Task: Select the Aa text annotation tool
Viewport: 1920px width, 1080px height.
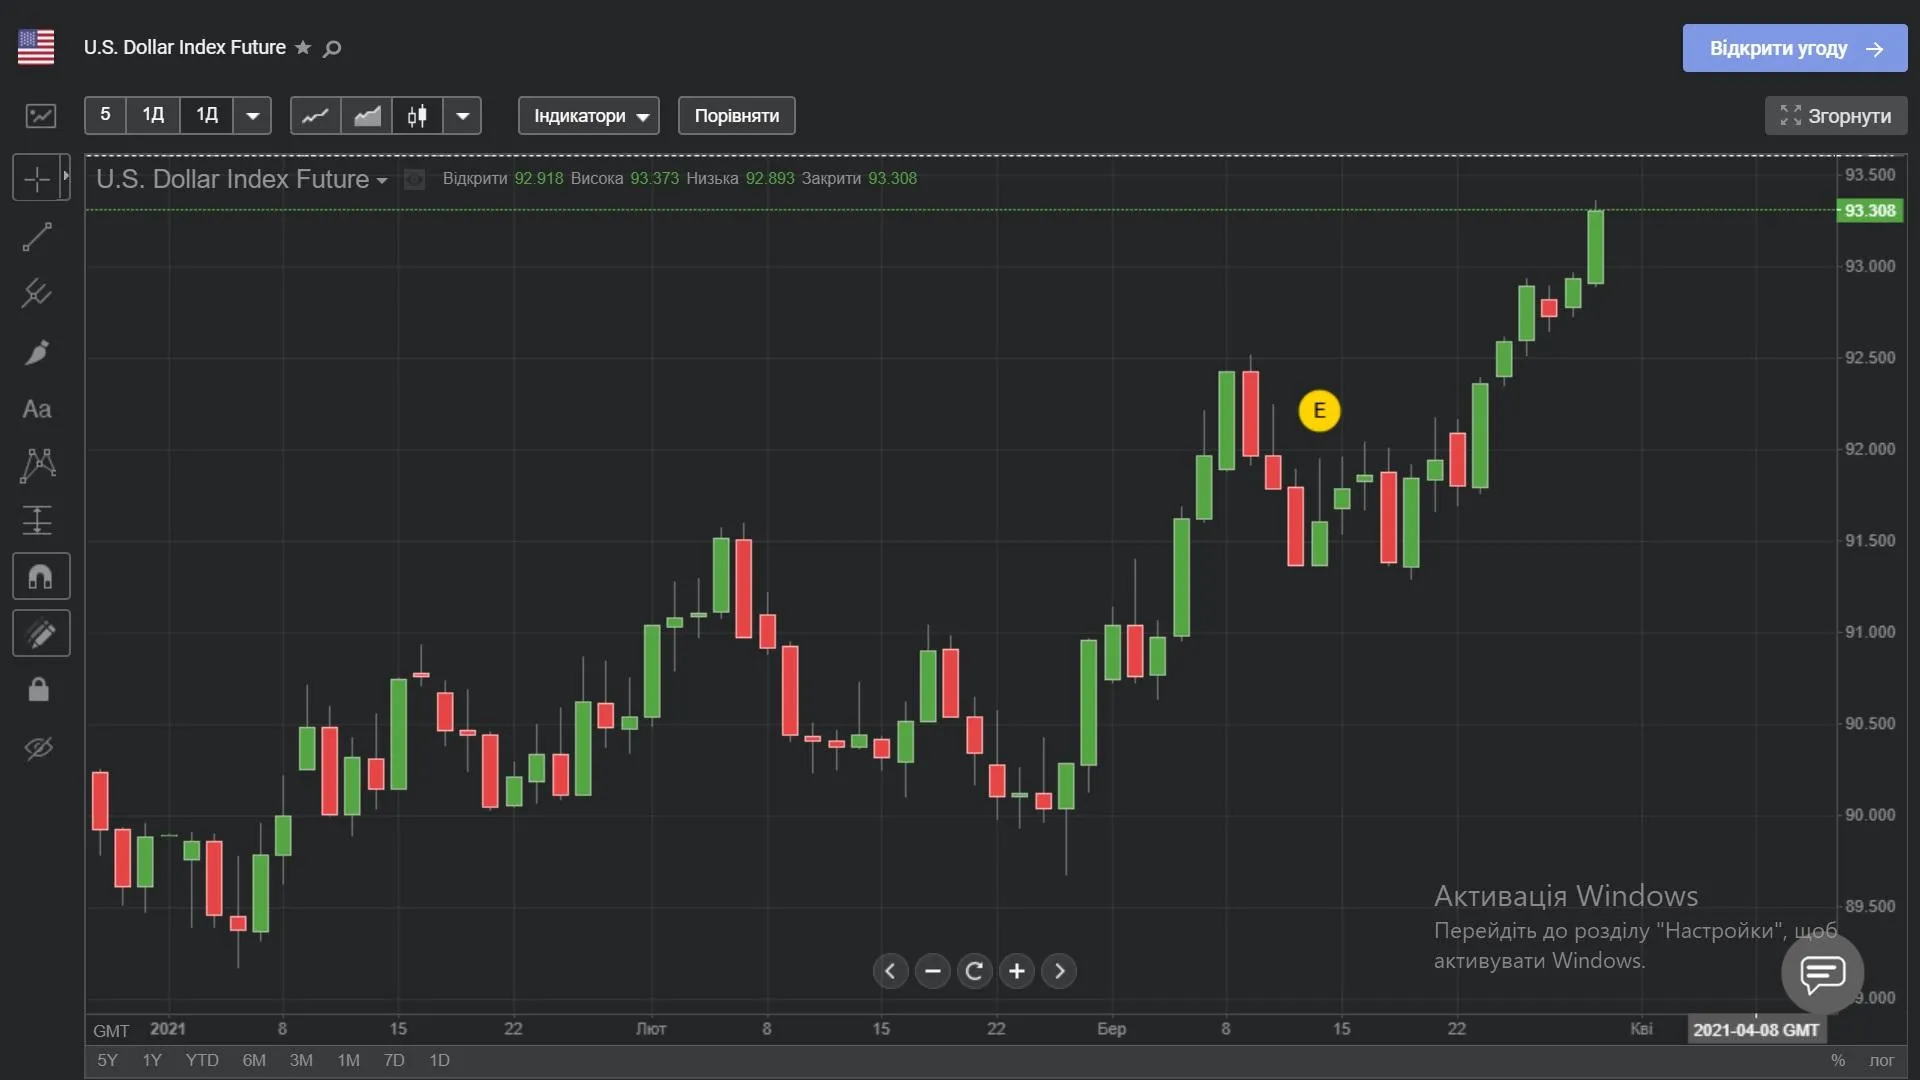Action: [x=37, y=409]
